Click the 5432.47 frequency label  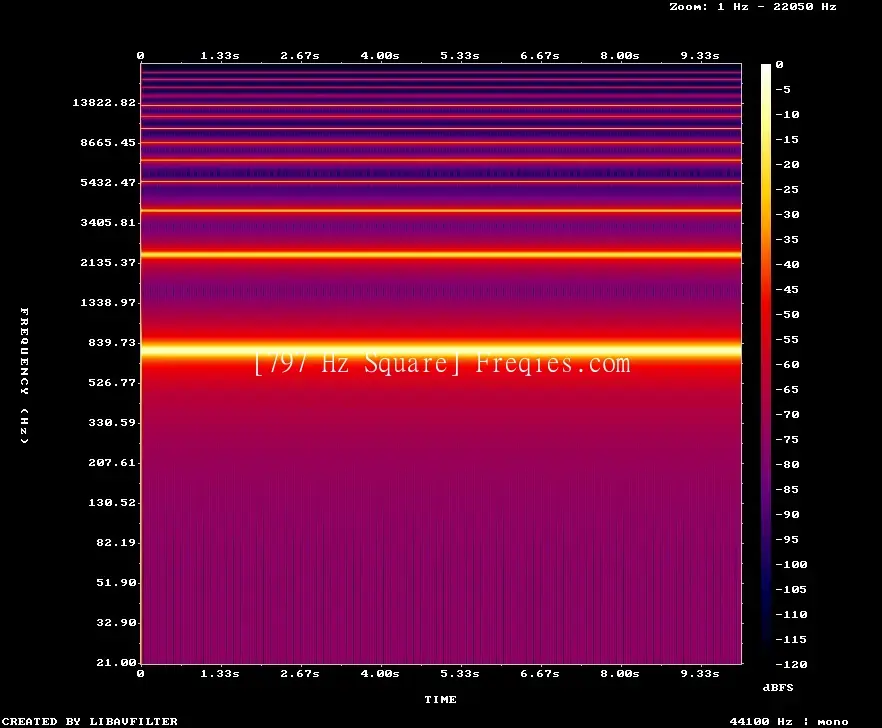(x=108, y=182)
